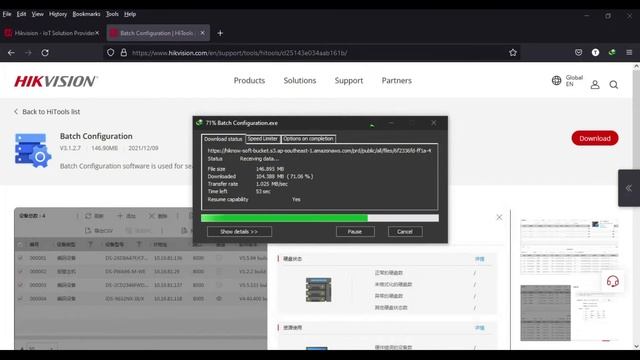
Task: Toggle checkbox for row 000002
Action: 20,271
